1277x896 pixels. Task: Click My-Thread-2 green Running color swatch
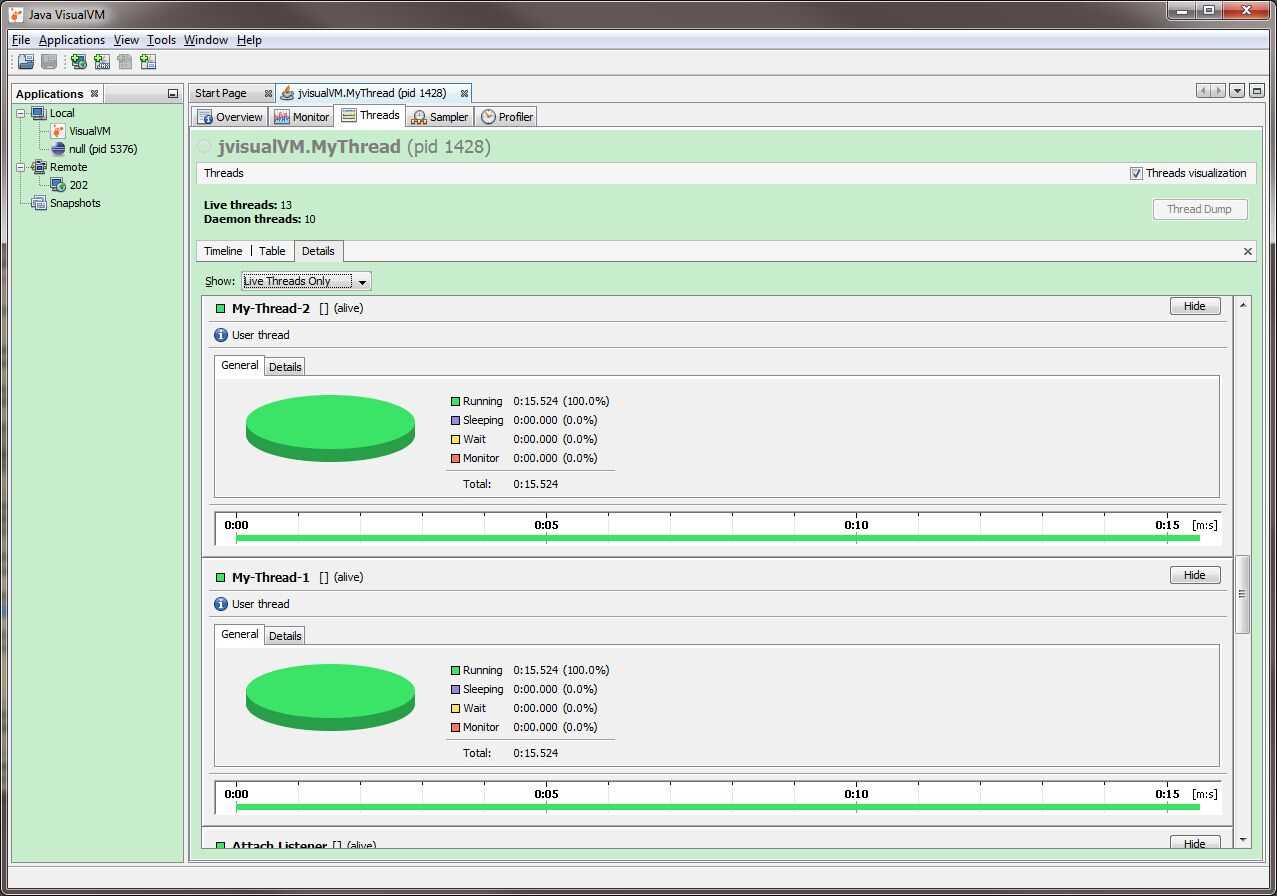click(455, 401)
